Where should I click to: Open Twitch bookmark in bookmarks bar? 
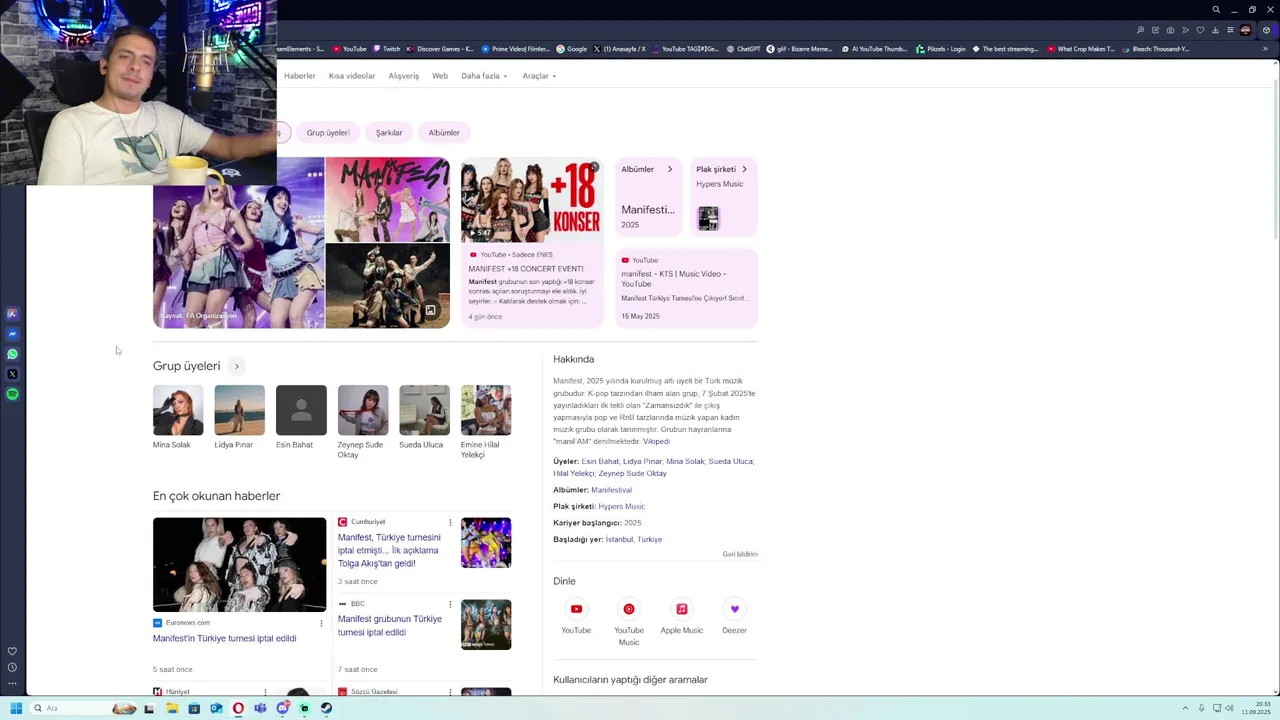386,49
